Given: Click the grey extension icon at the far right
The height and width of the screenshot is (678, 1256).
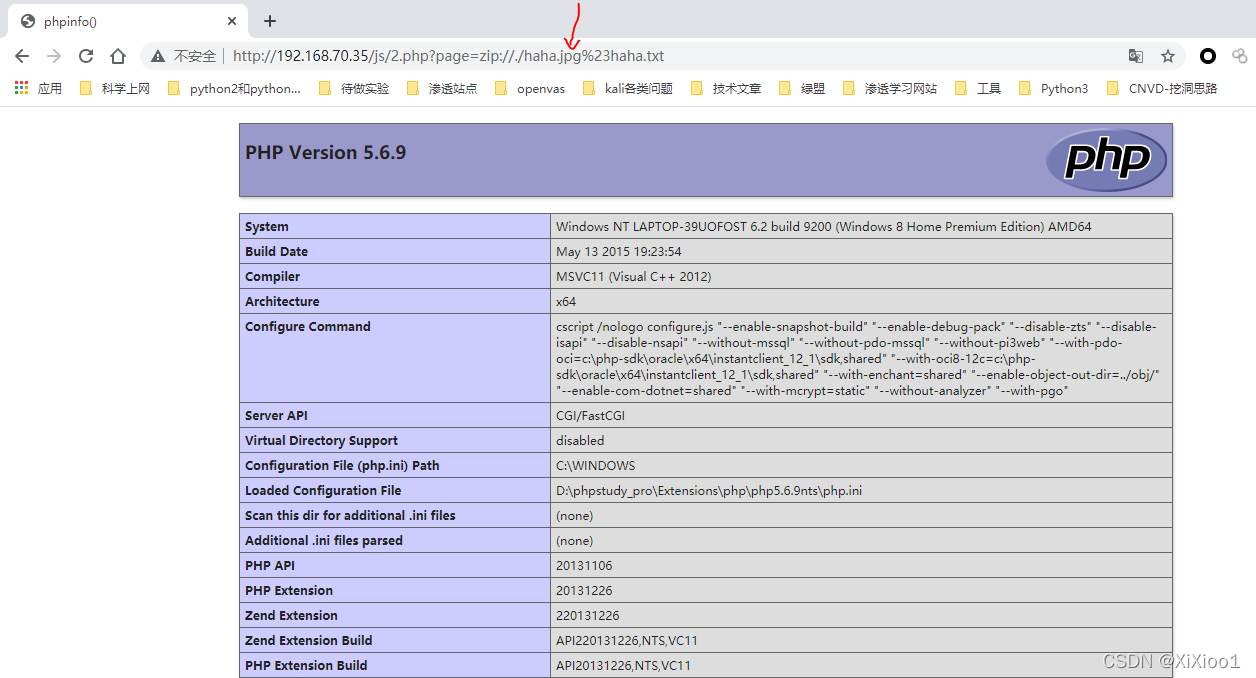Looking at the screenshot, I should (1240, 56).
